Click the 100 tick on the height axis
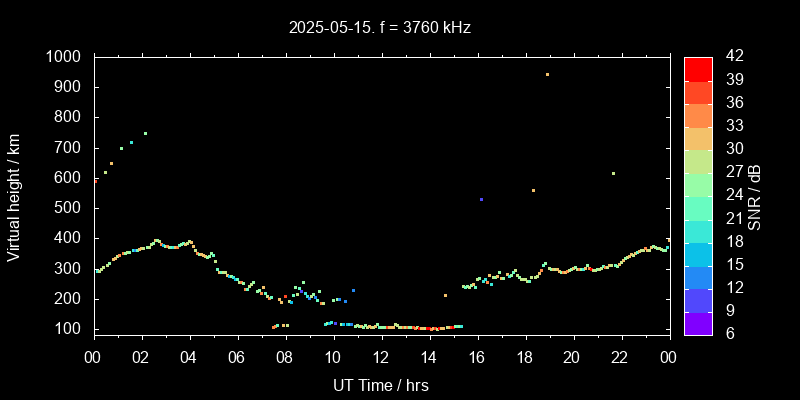Screen dimensions: 800x400 (70, 329)
